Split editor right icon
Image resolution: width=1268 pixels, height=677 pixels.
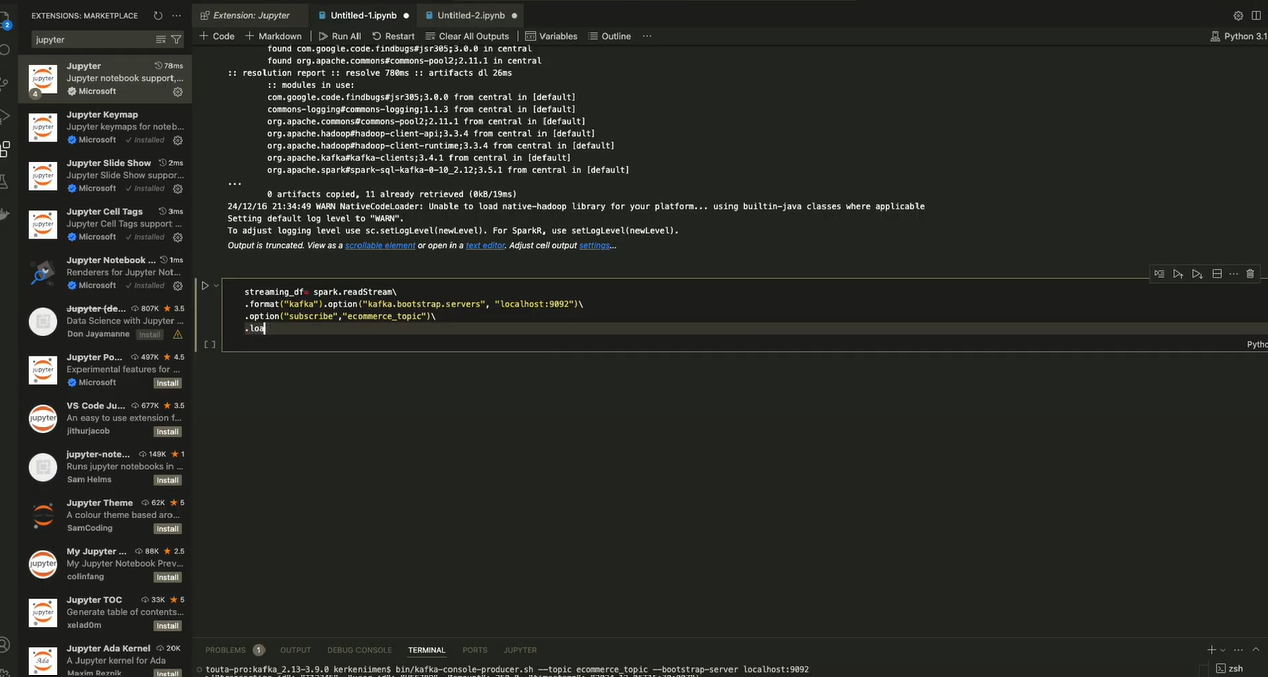pos(1256,16)
